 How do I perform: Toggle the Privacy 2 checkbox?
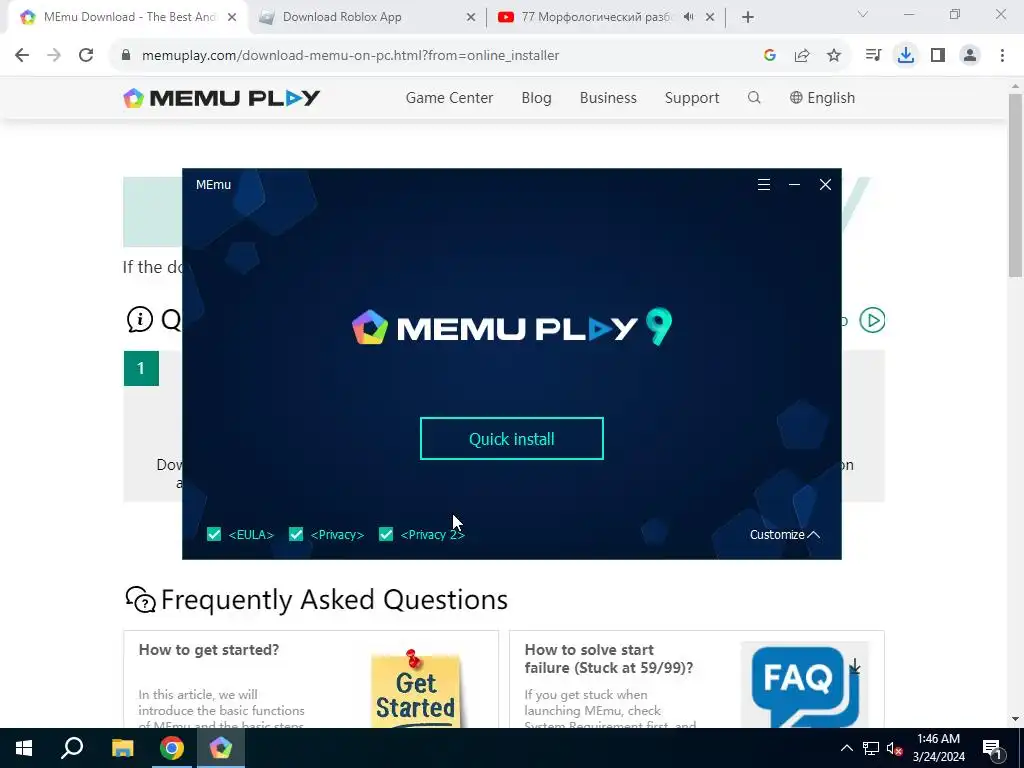pos(386,534)
